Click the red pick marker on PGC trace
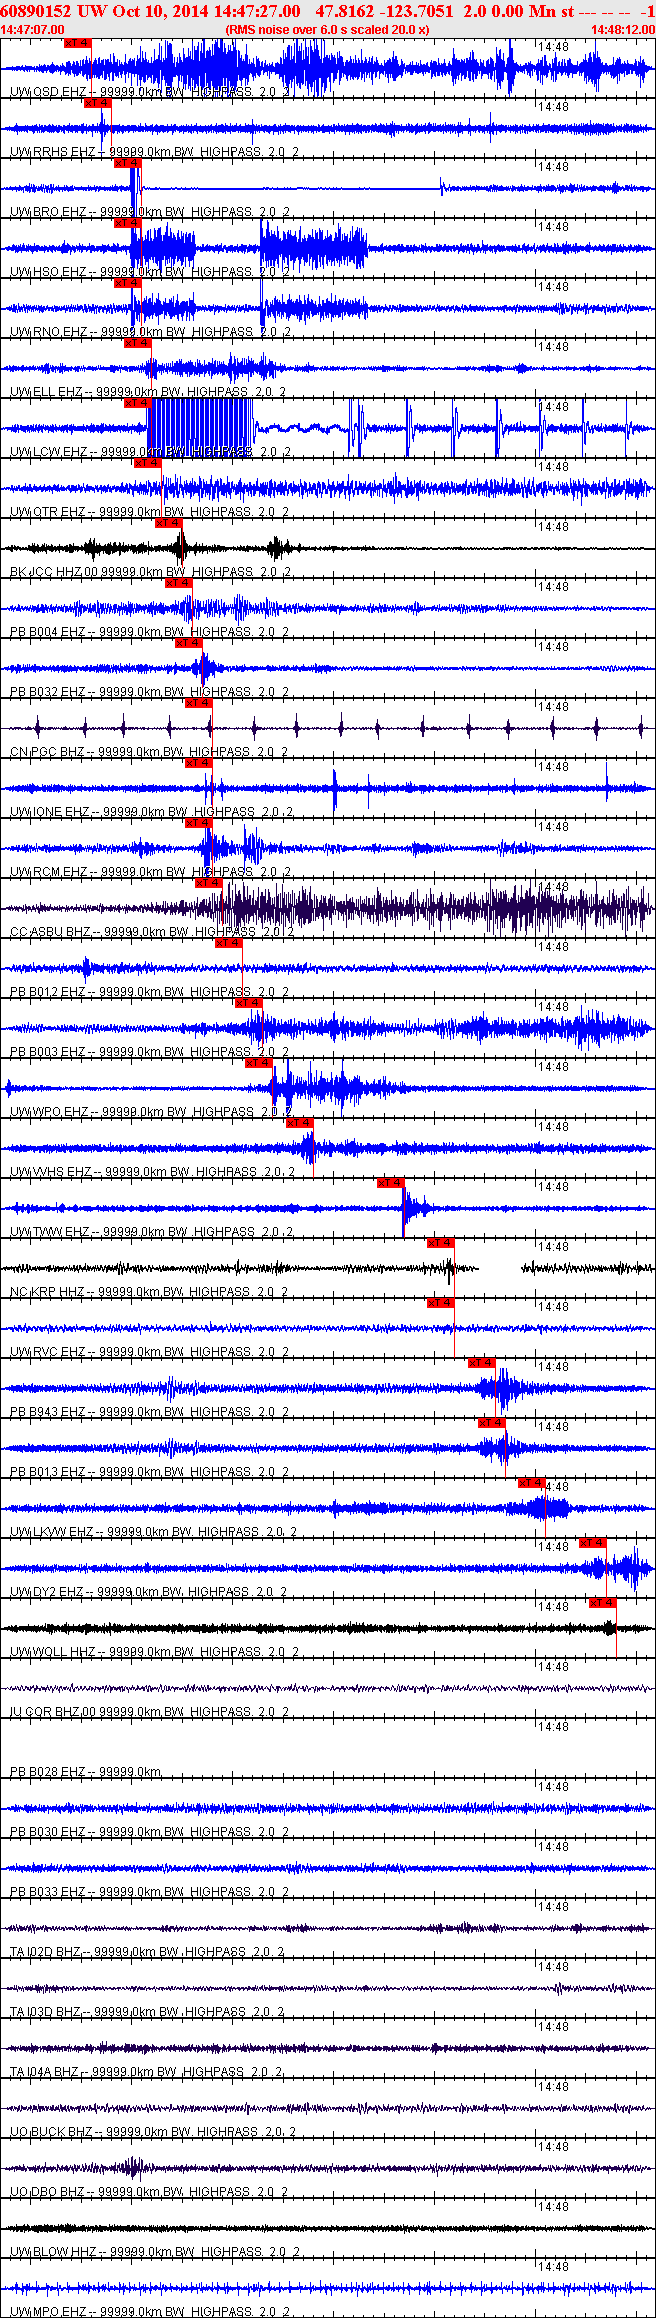Viewport: 656px width, 2318px height. click(x=198, y=703)
